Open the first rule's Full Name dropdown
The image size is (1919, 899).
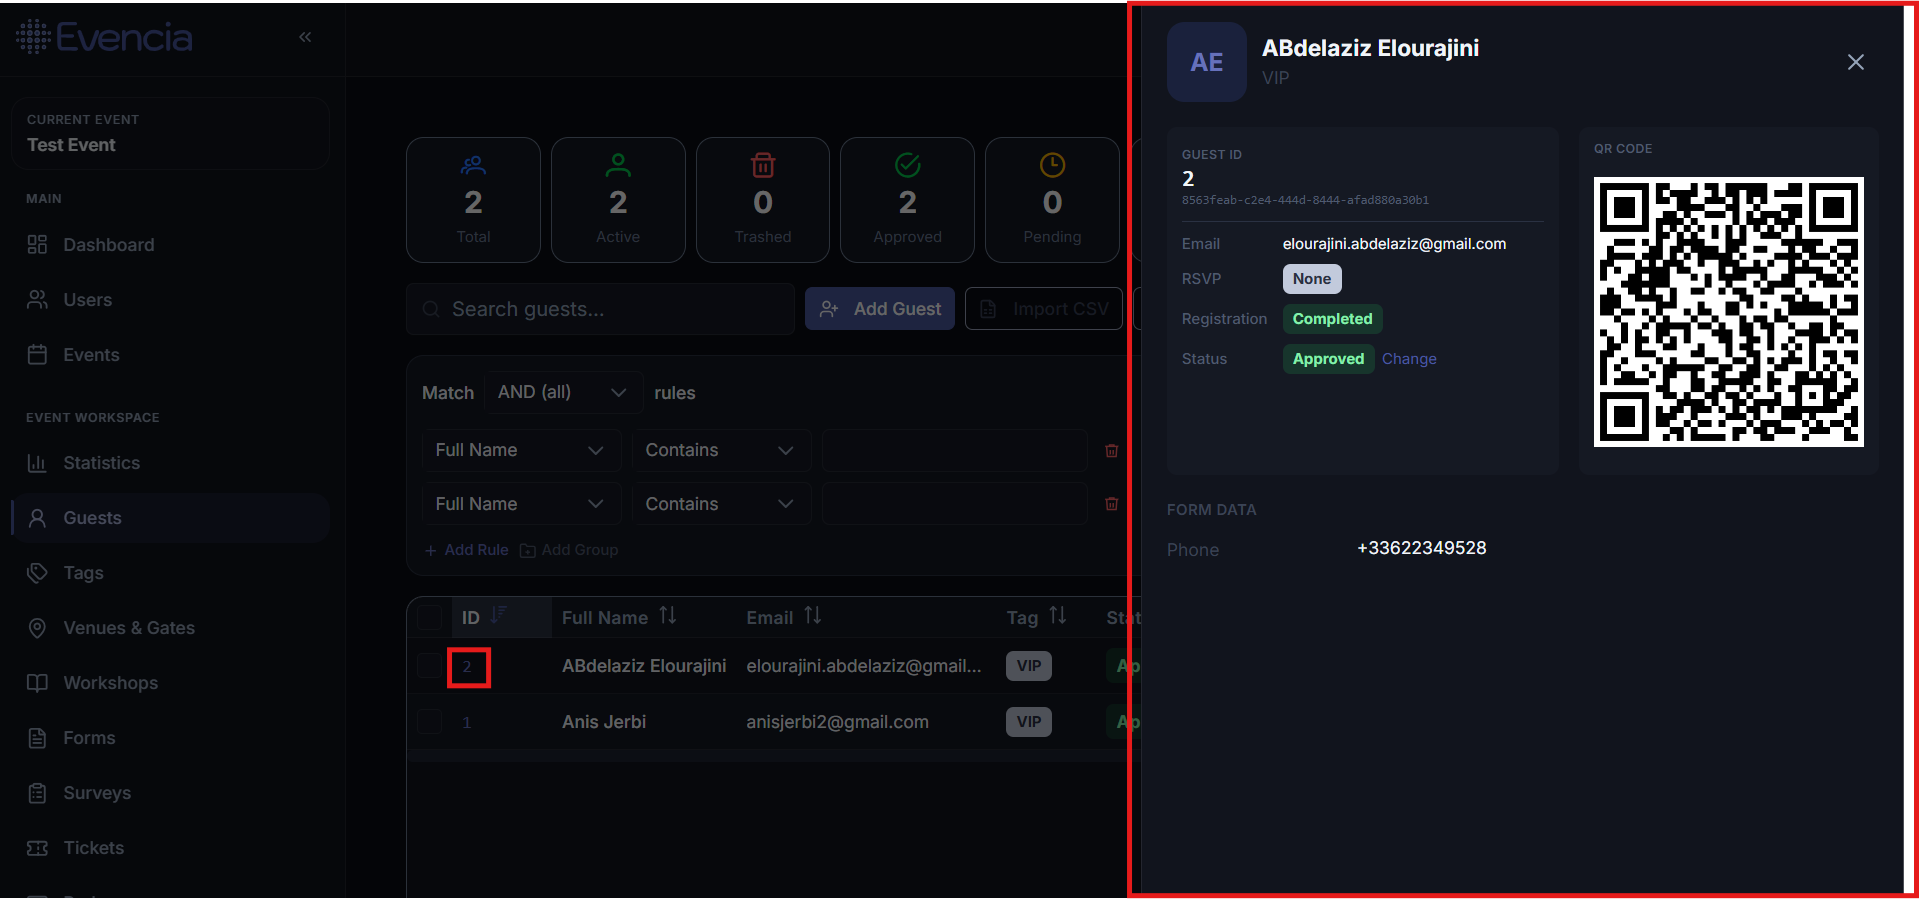[x=521, y=451]
